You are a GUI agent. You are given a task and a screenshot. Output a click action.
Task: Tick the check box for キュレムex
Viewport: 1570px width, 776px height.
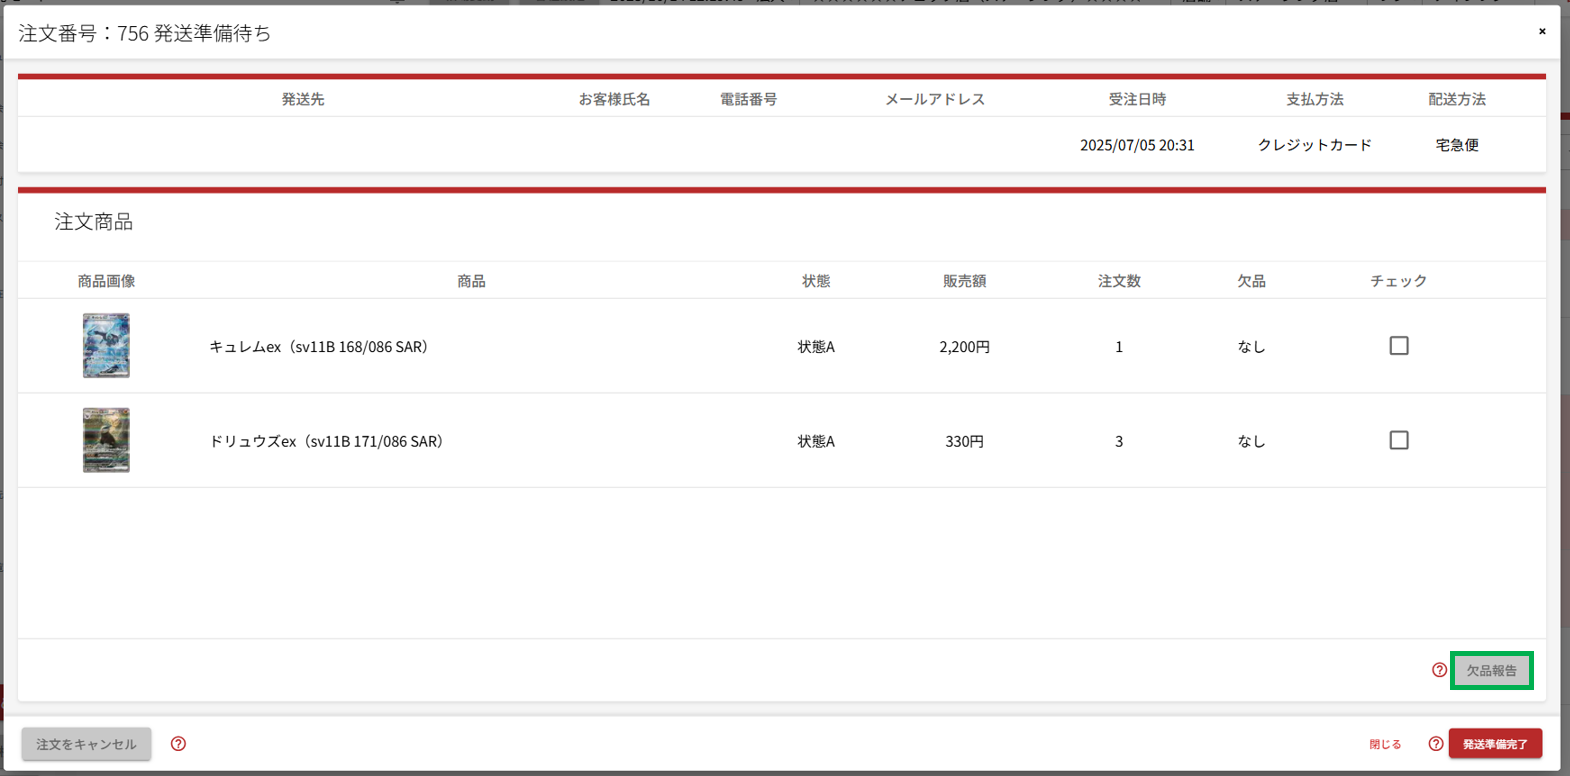click(x=1398, y=346)
